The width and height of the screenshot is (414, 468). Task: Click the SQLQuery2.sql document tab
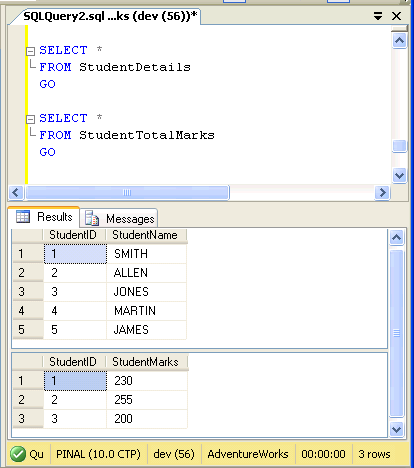(110, 16)
